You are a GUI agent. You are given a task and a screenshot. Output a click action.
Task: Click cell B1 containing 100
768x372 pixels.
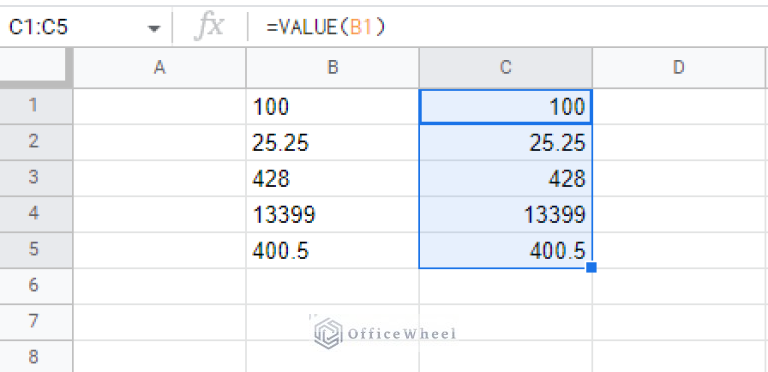pyautogui.click(x=333, y=106)
